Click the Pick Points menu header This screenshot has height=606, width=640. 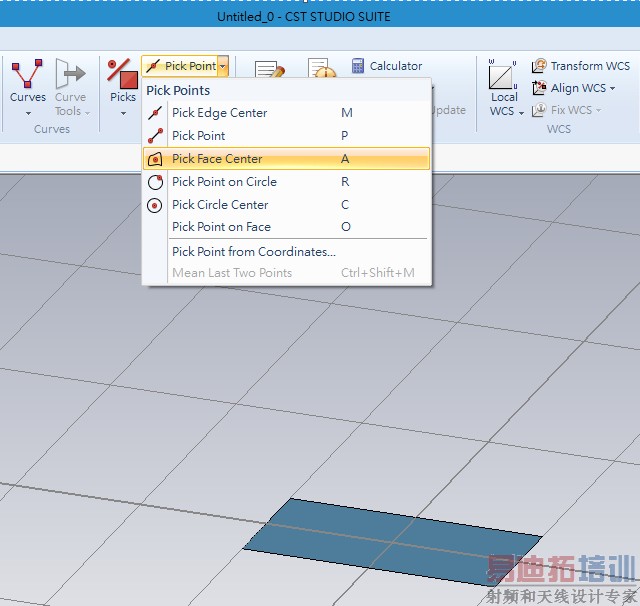[178, 90]
